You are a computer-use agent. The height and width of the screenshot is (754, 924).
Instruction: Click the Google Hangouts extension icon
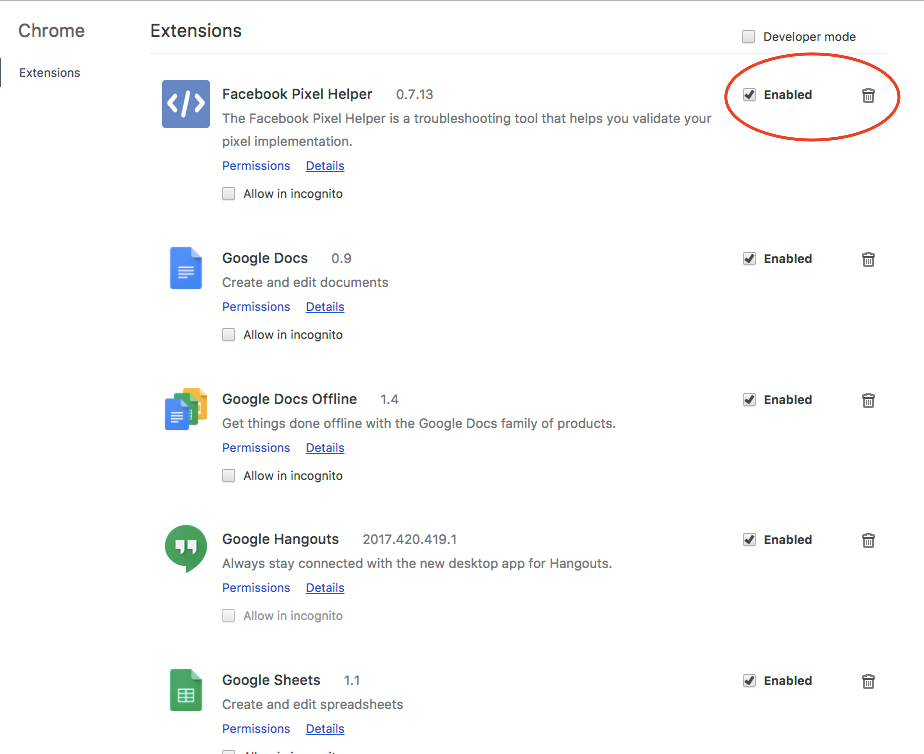click(186, 548)
